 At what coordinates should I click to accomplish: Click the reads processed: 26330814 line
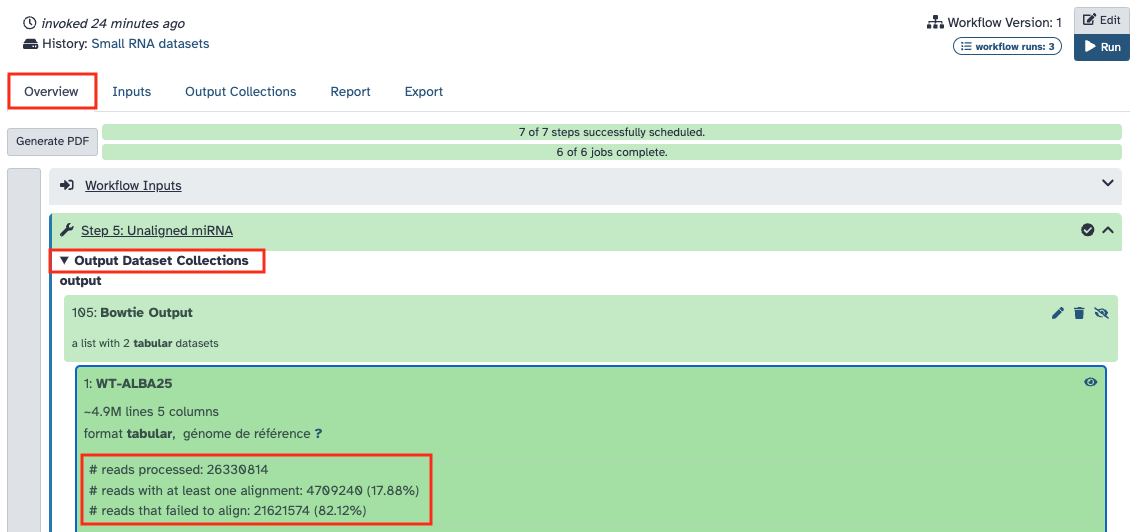click(178, 470)
